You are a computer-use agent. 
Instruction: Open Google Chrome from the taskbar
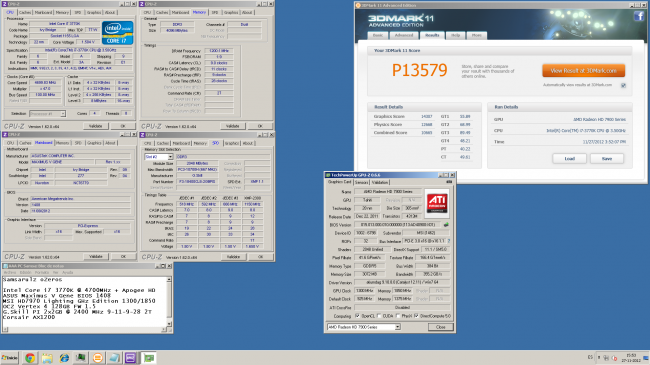(30, 358)
